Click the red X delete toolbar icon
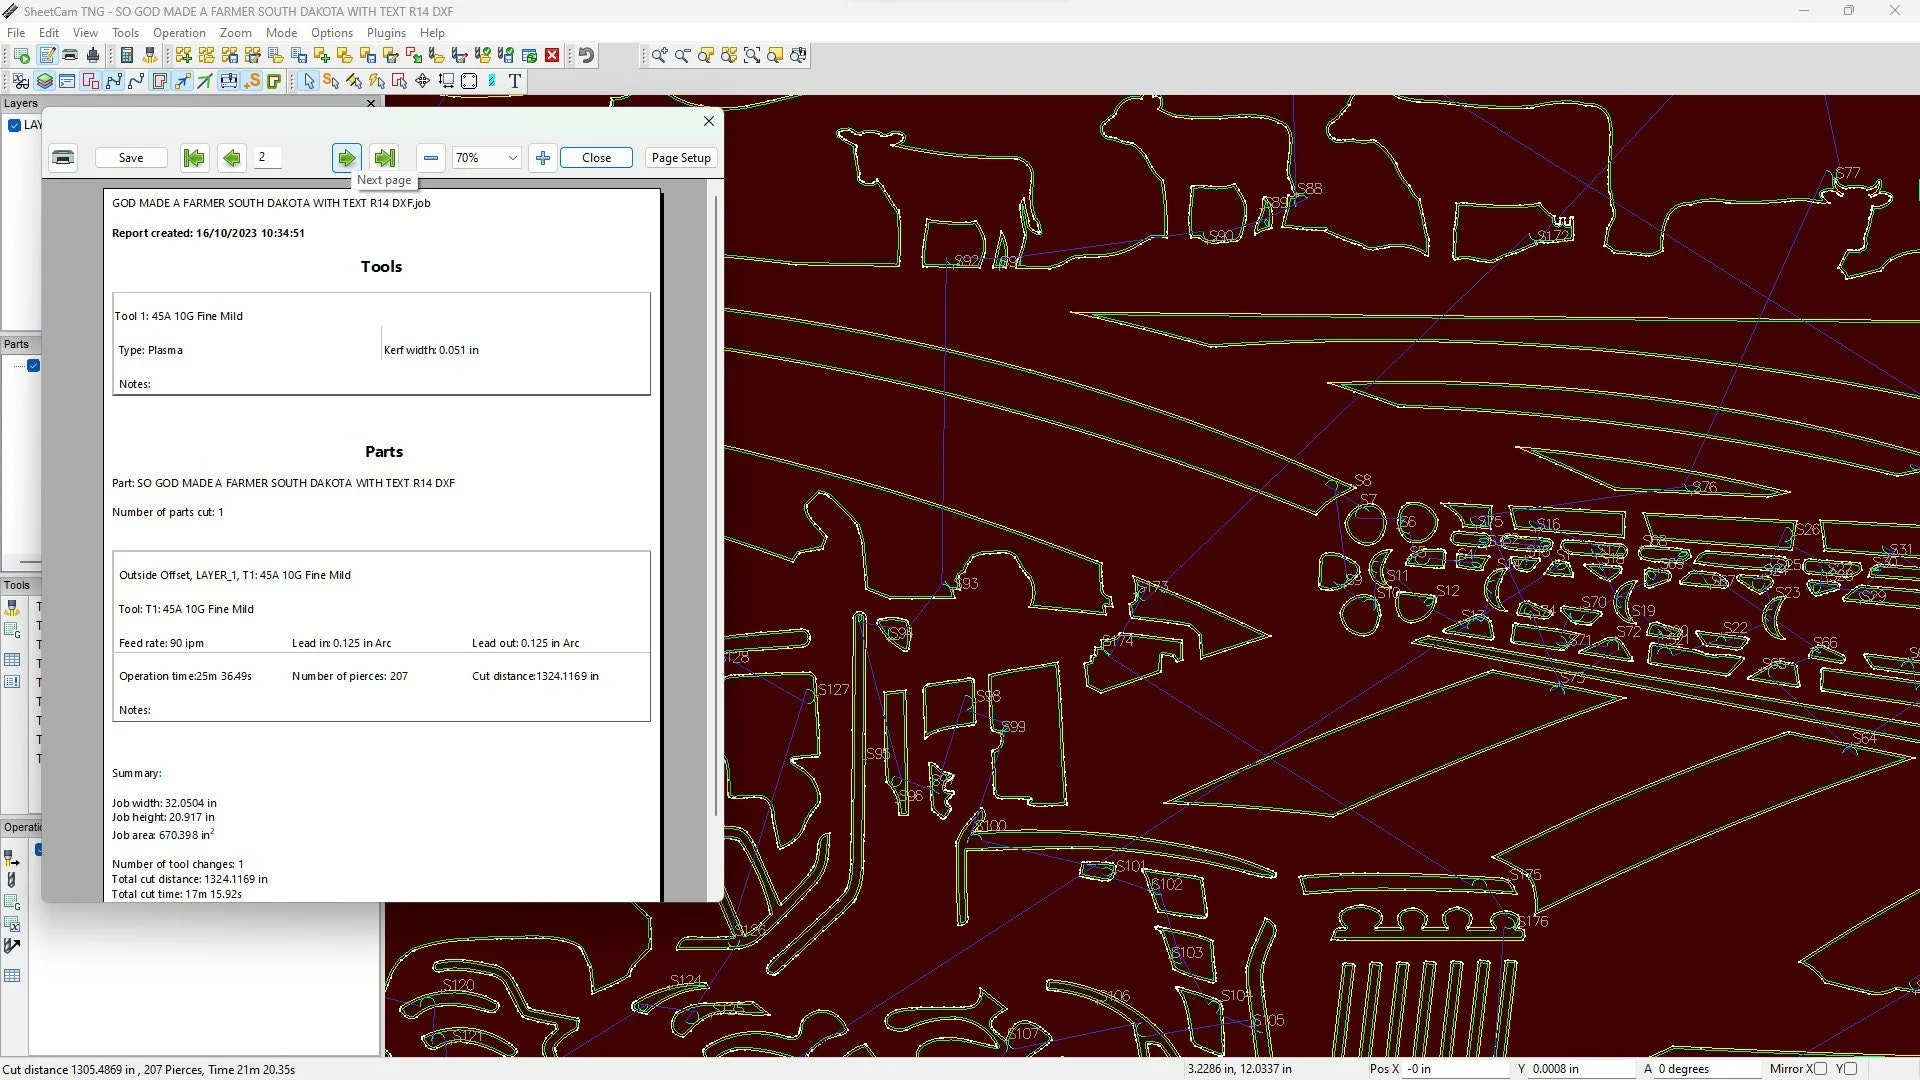 [x=552, y=56]
